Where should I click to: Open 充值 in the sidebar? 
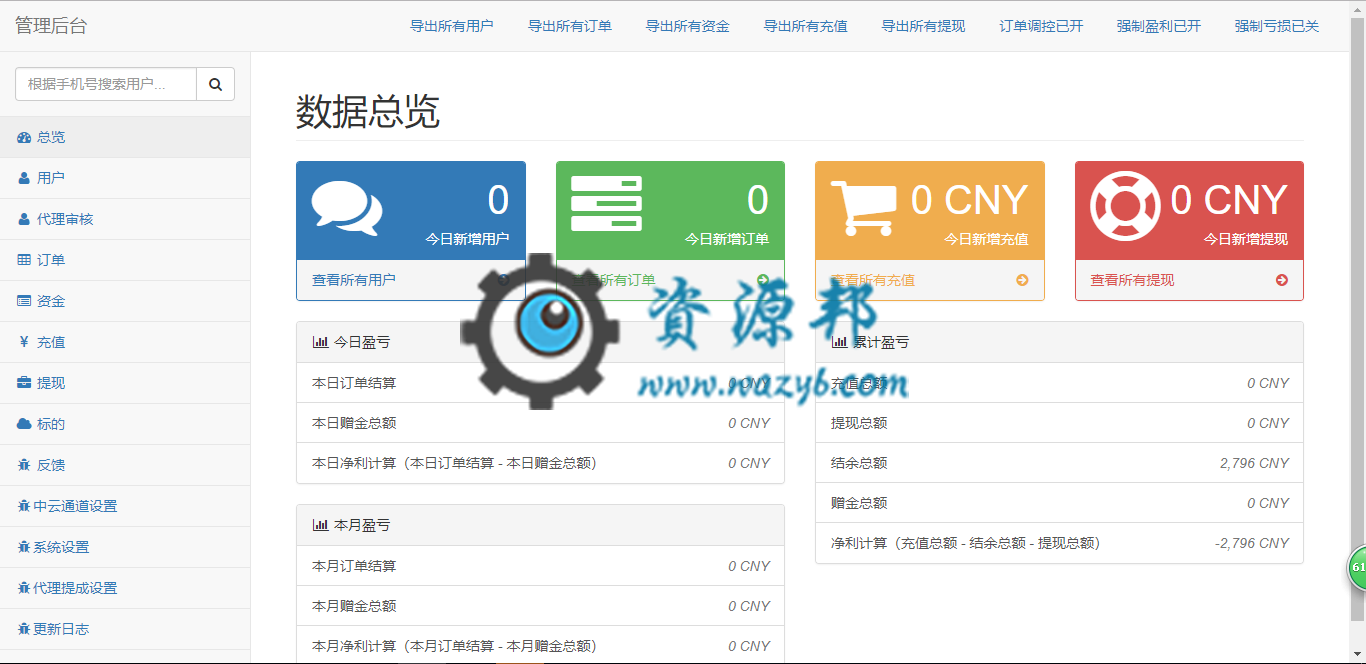[125, 342]
